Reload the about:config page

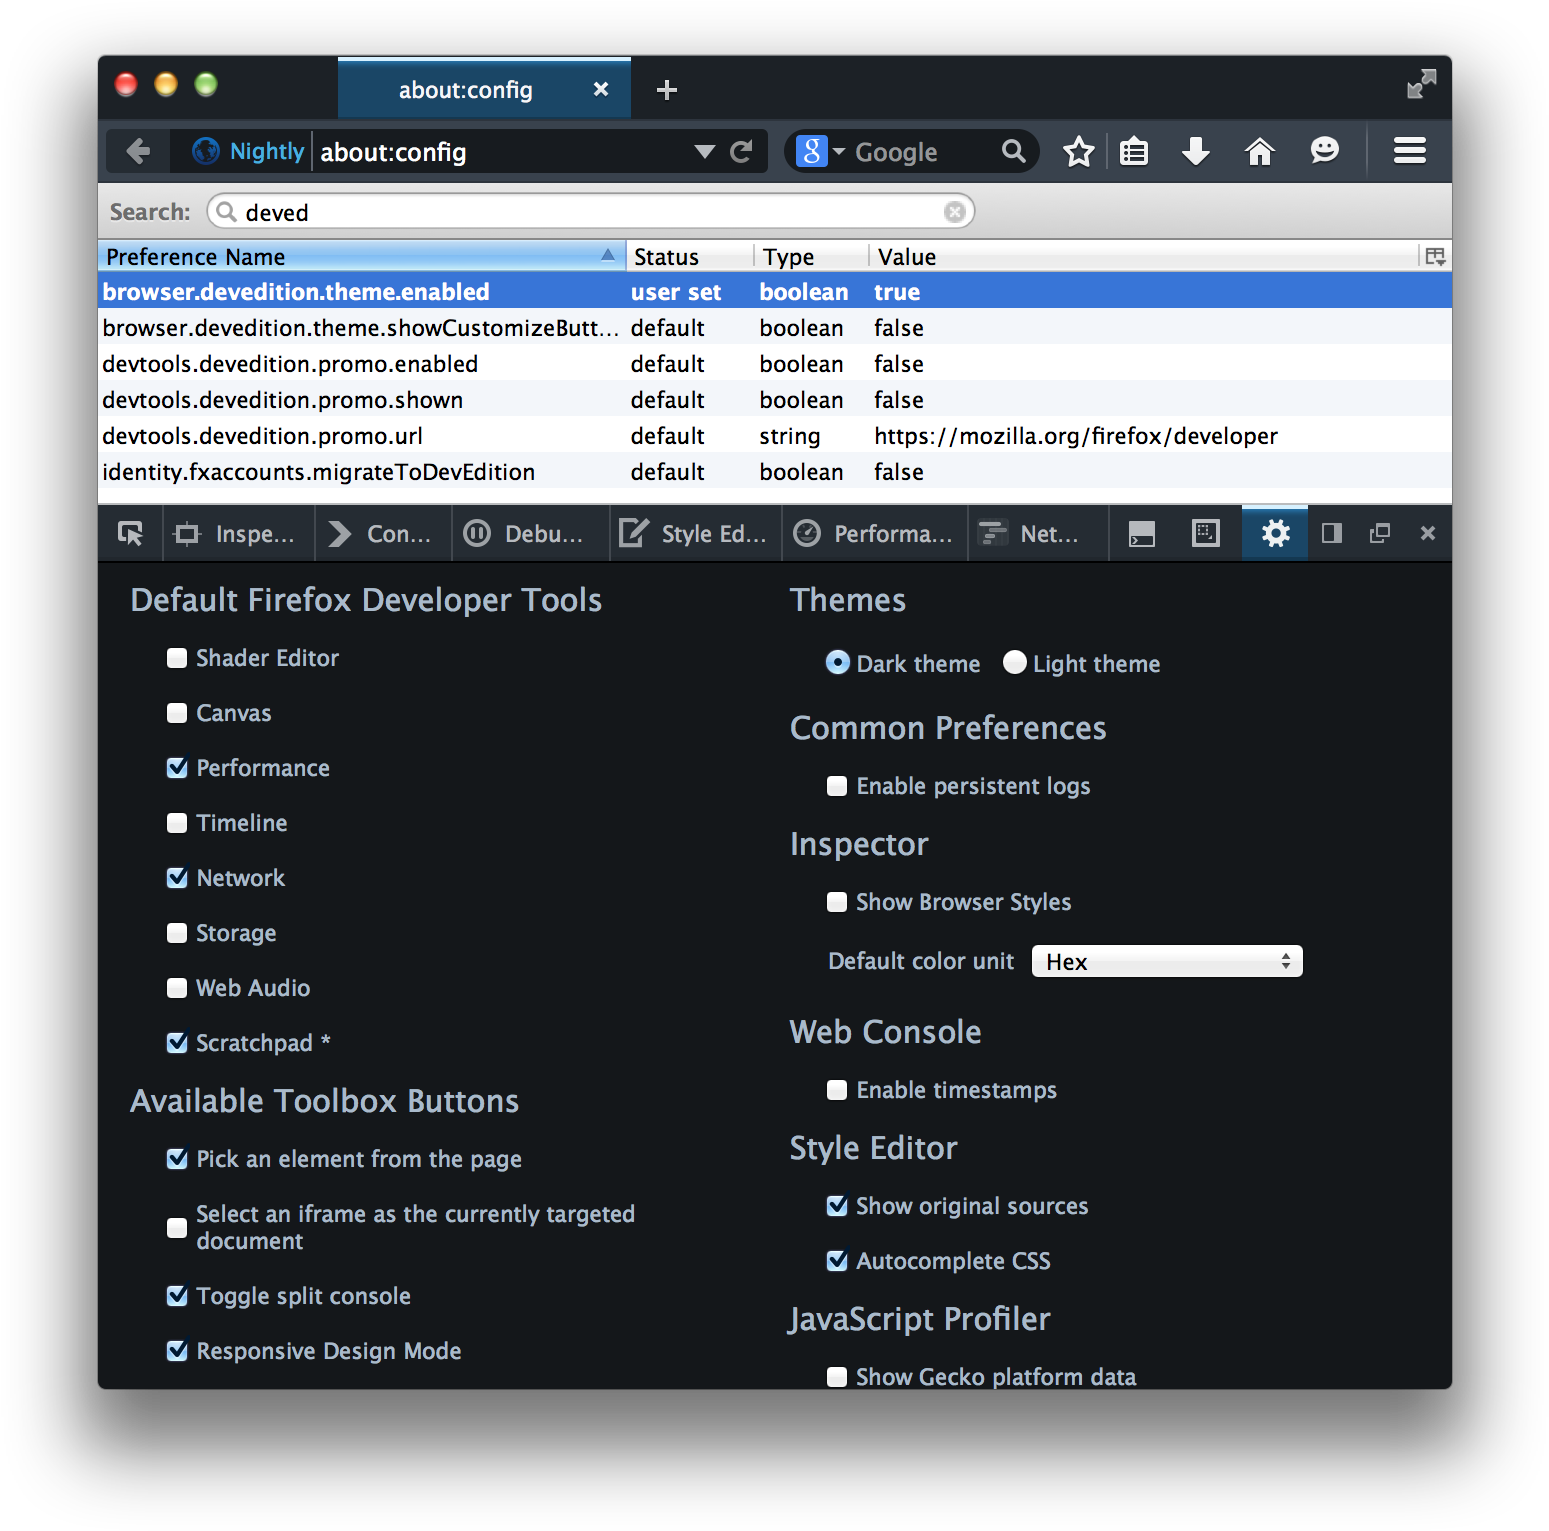741,152
